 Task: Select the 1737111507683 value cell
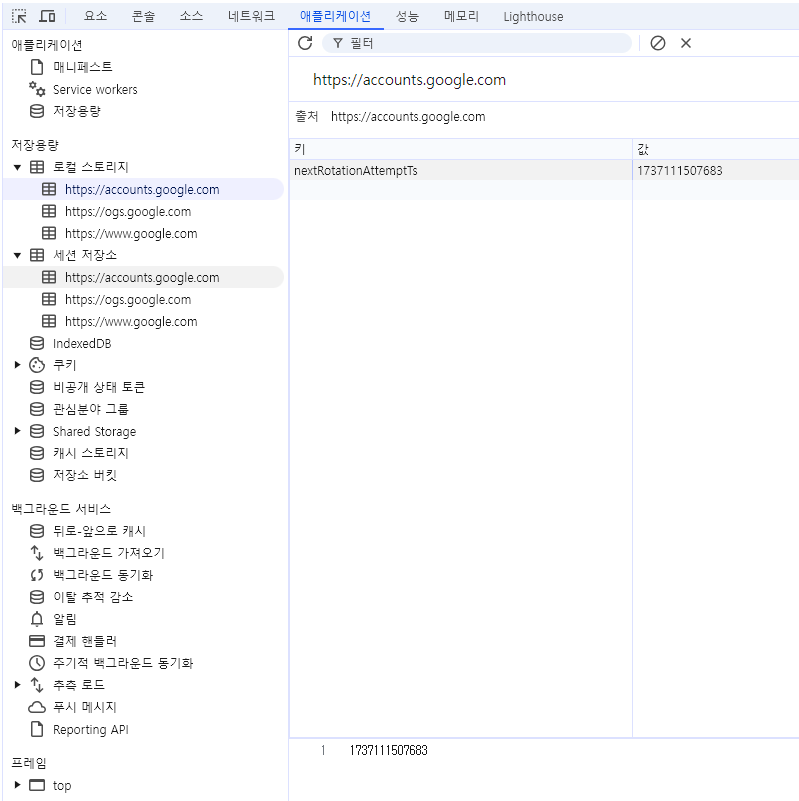point(716,171)
